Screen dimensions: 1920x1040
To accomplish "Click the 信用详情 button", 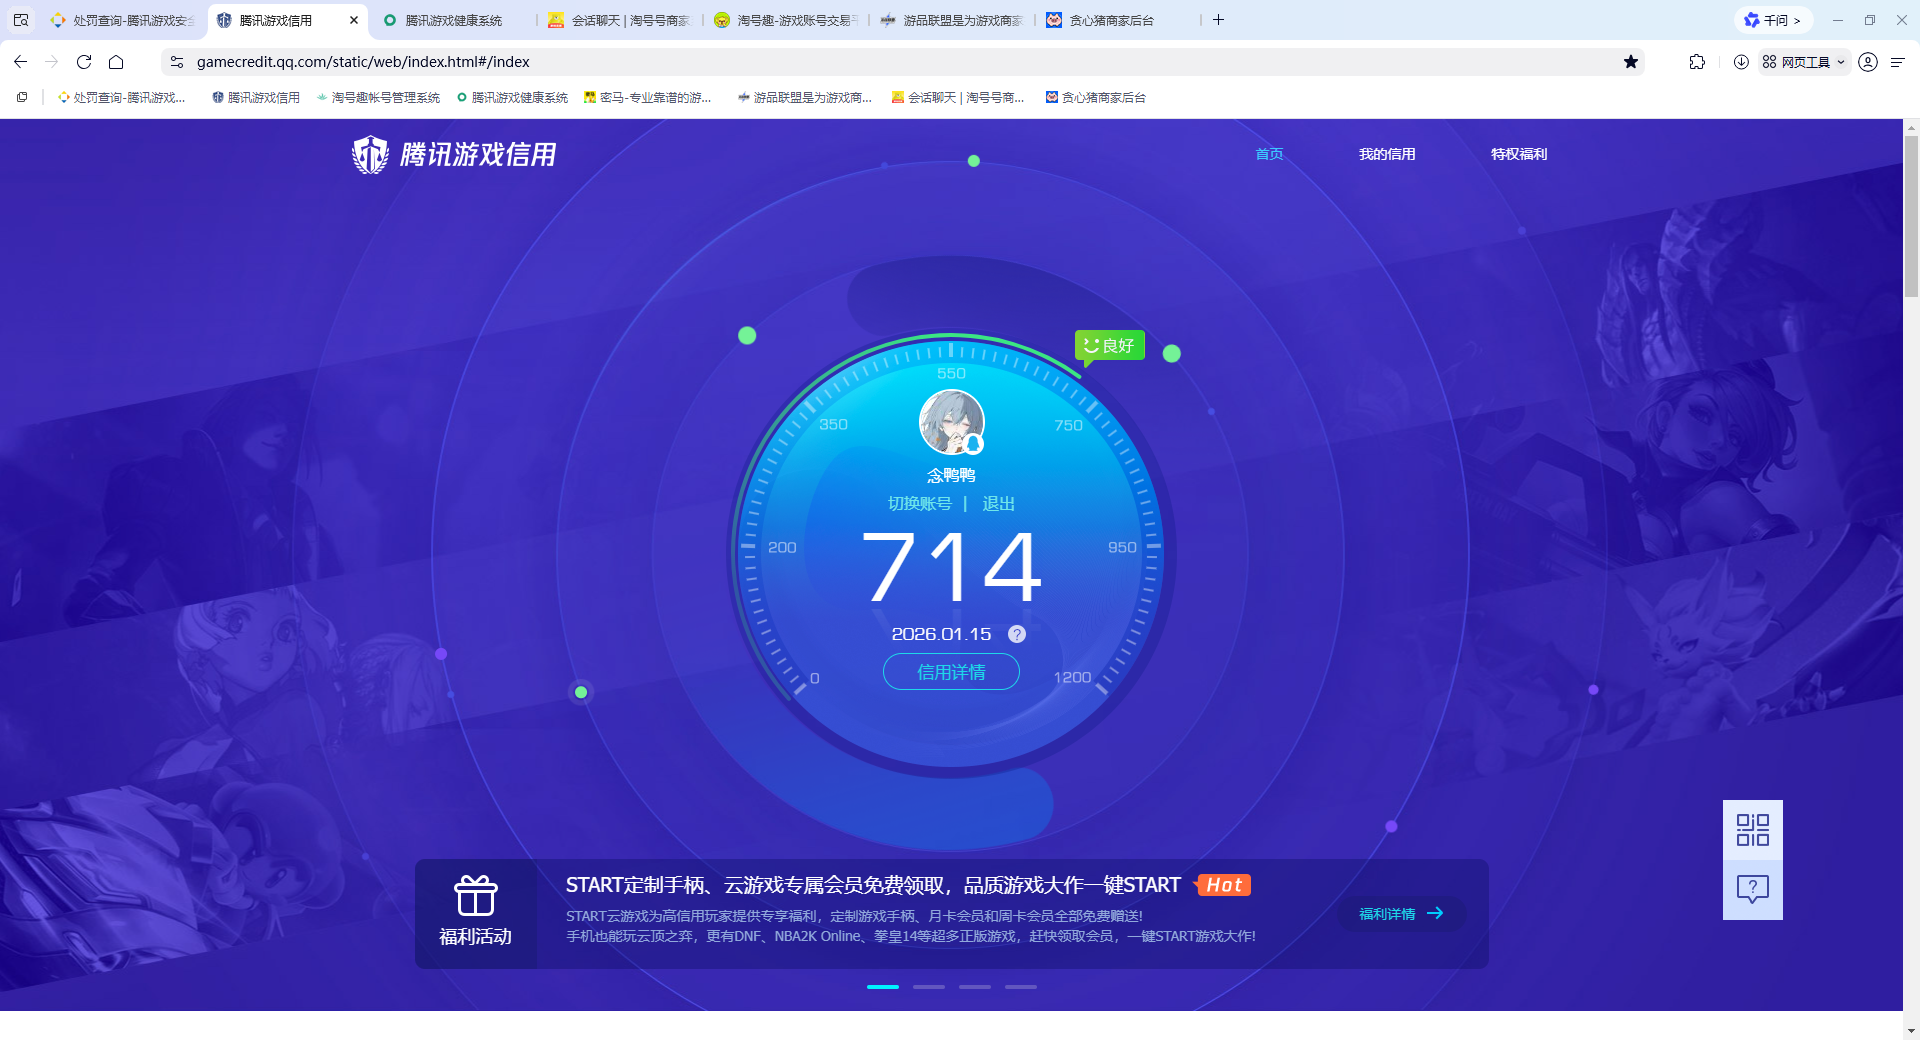I will tap(951, 672).
